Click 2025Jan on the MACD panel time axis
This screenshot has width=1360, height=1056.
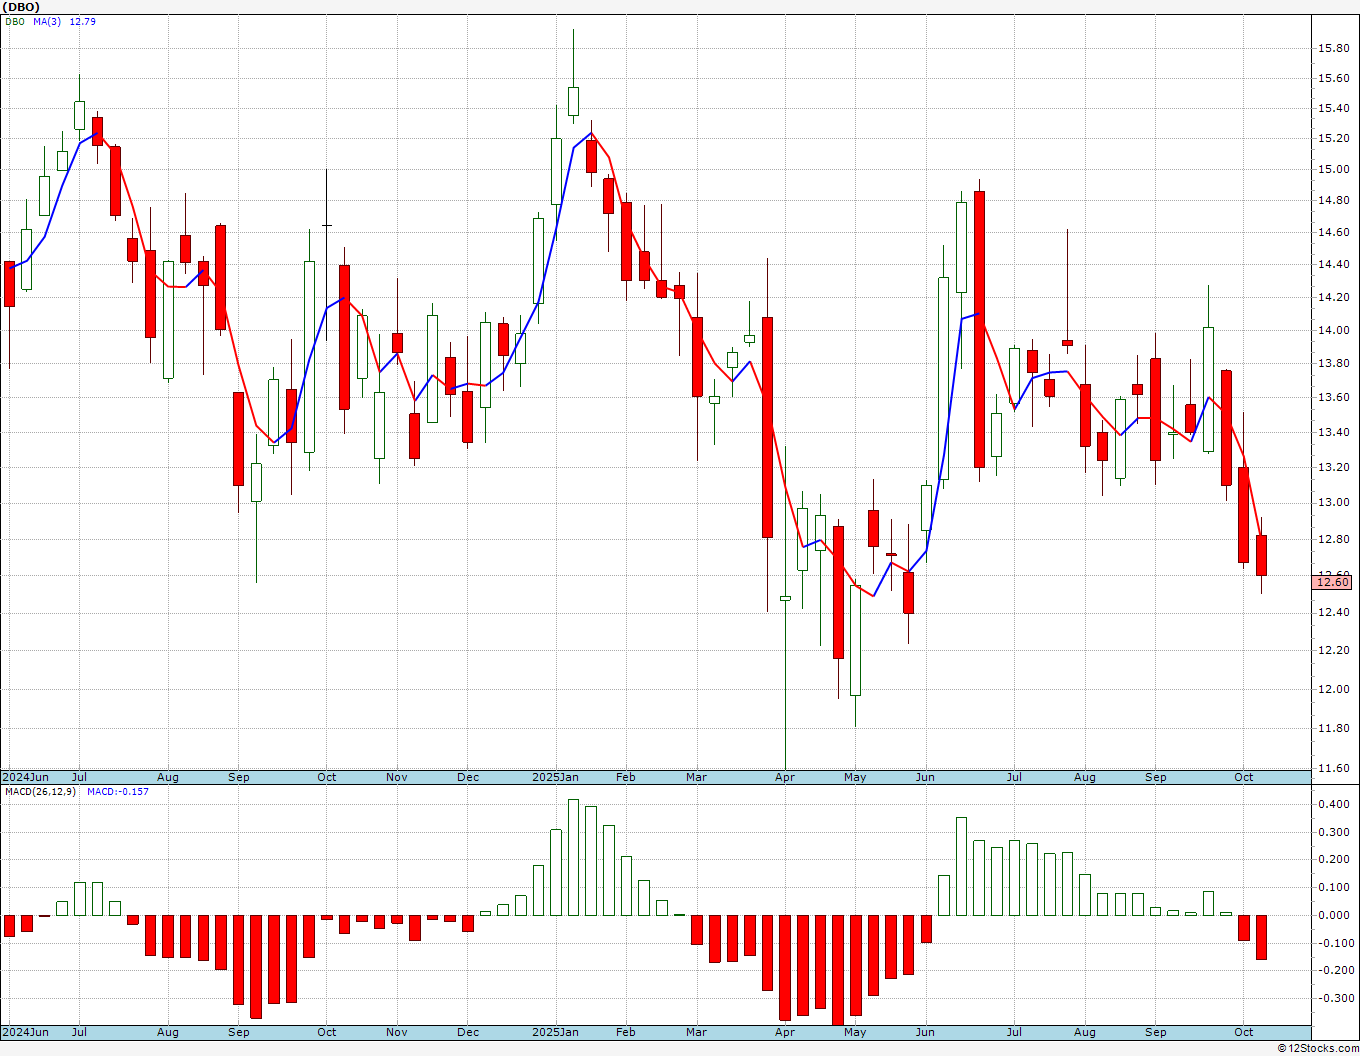coord(555,1032)
